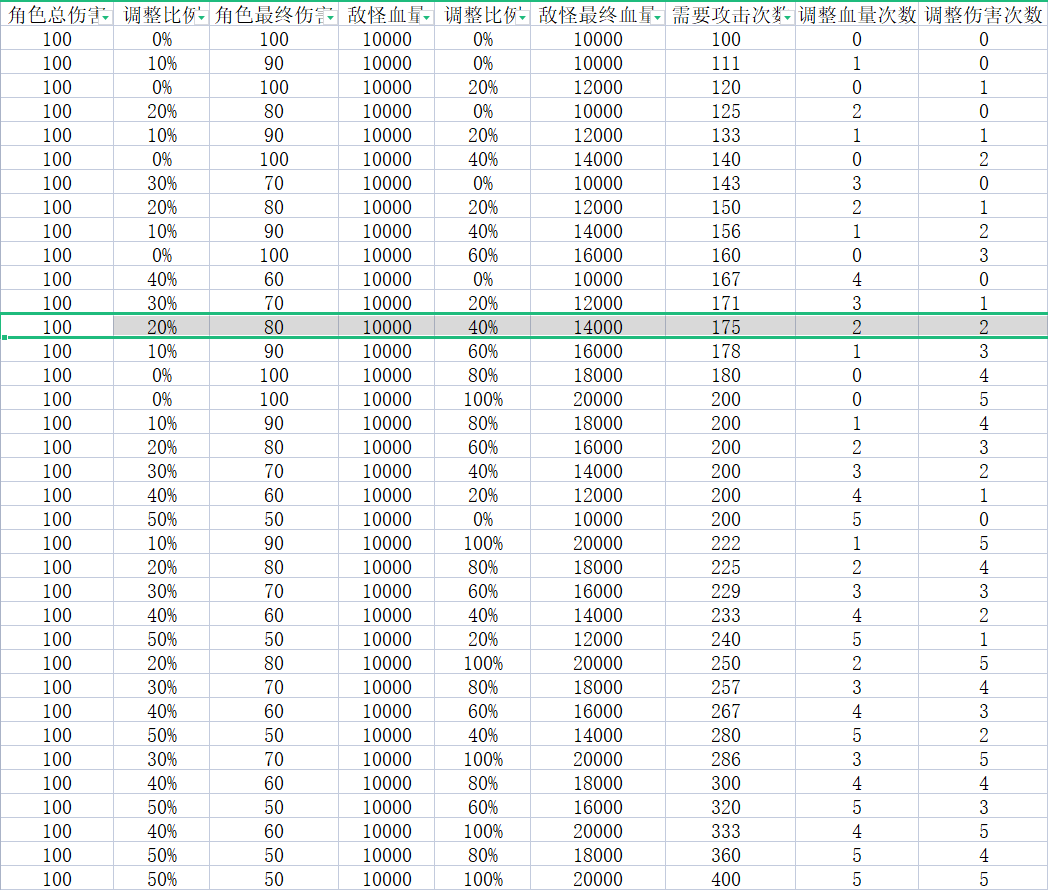1048x890 pixels.
Task: Select the cell with value 333
Action: click(x=725, y=831)
